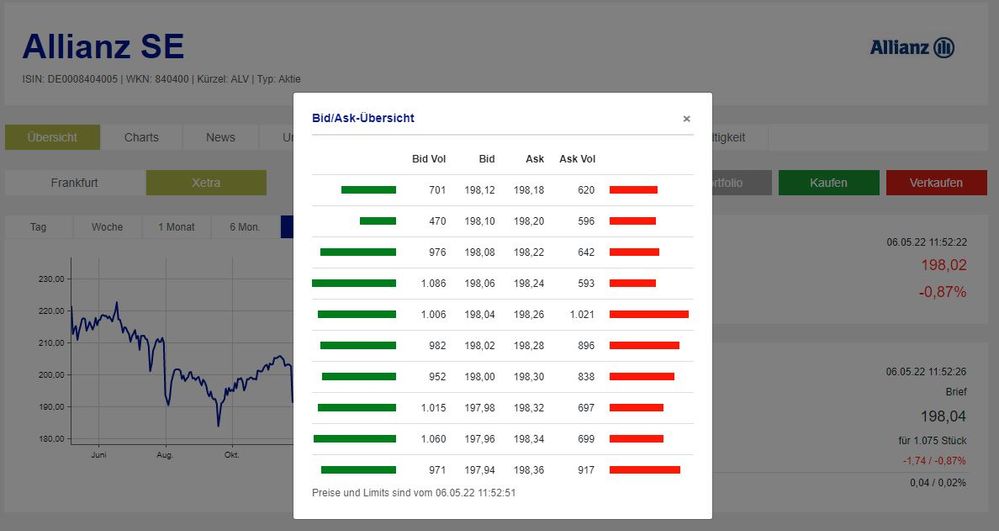Image resolution: width=999 pixels, height=531 pixels.
Task: Click the Preise und Limits timestamp note
Action: point(413,493)
